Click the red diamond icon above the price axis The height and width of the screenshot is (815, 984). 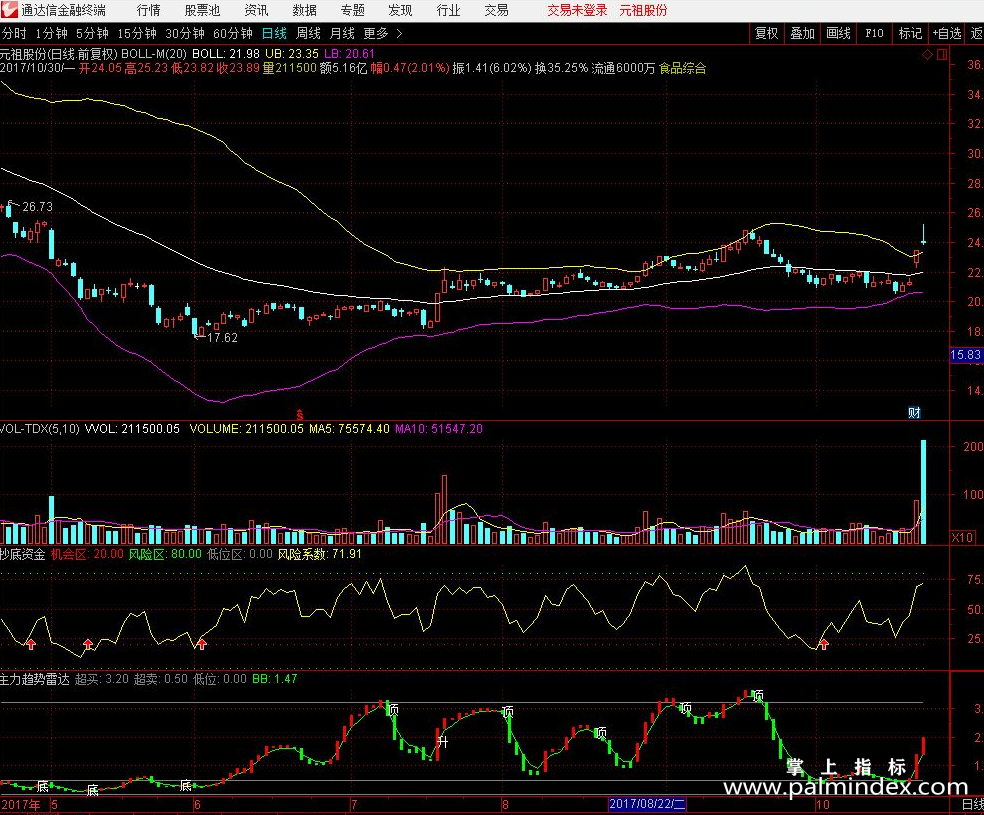pyautogui.click(x=927, y=55)
